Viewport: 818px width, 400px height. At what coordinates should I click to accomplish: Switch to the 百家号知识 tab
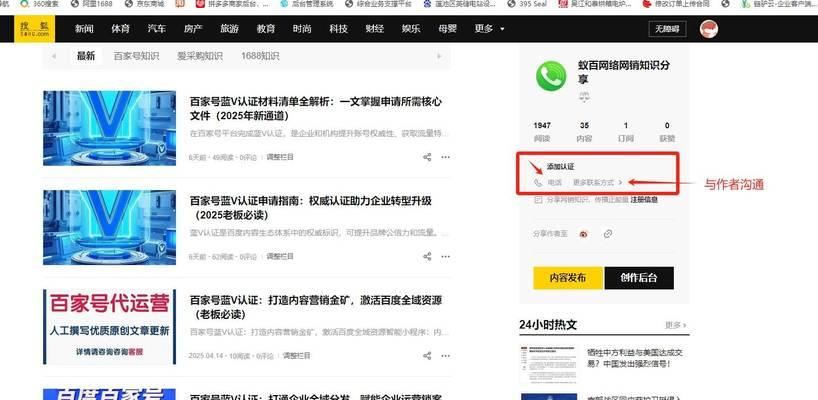pyautogui.click(x=136, y=56)
